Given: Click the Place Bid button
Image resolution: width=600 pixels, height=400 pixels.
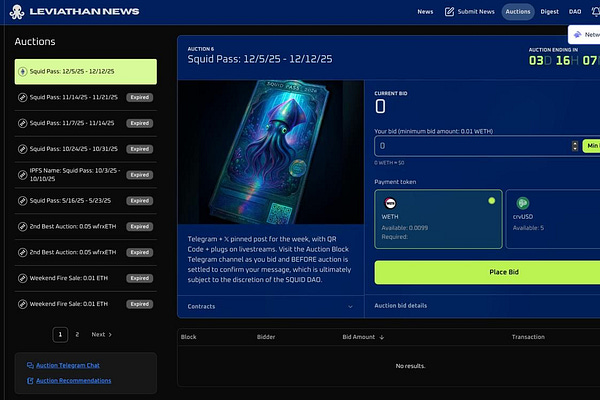Looking at the screenshot, I should click(x=487, y=272).
